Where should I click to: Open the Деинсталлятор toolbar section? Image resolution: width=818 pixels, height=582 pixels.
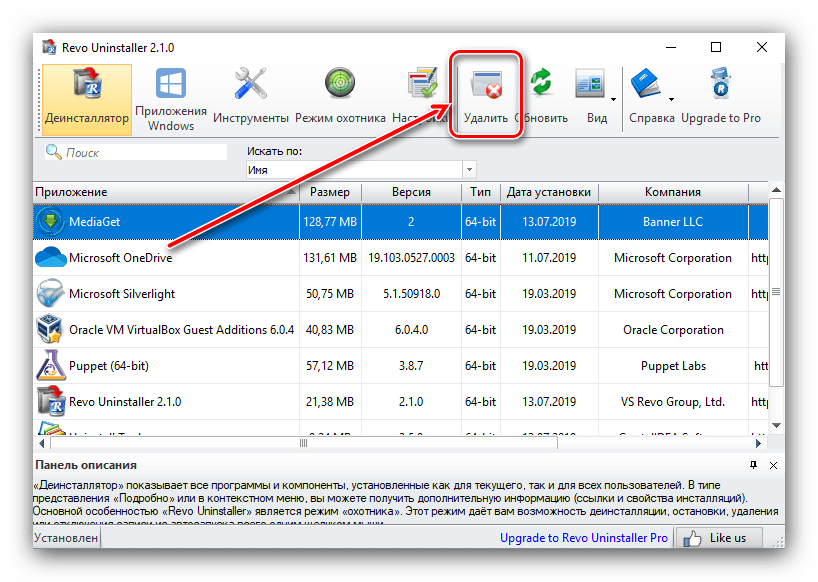coord(87,100)
